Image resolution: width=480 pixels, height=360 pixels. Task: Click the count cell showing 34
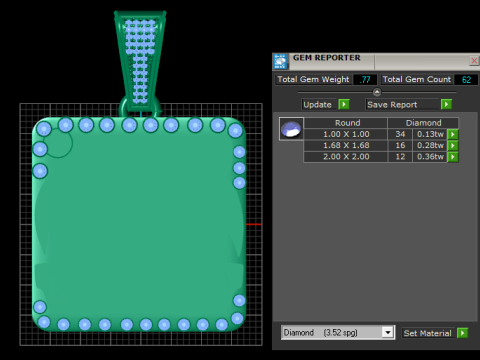[x=400, y=134]
